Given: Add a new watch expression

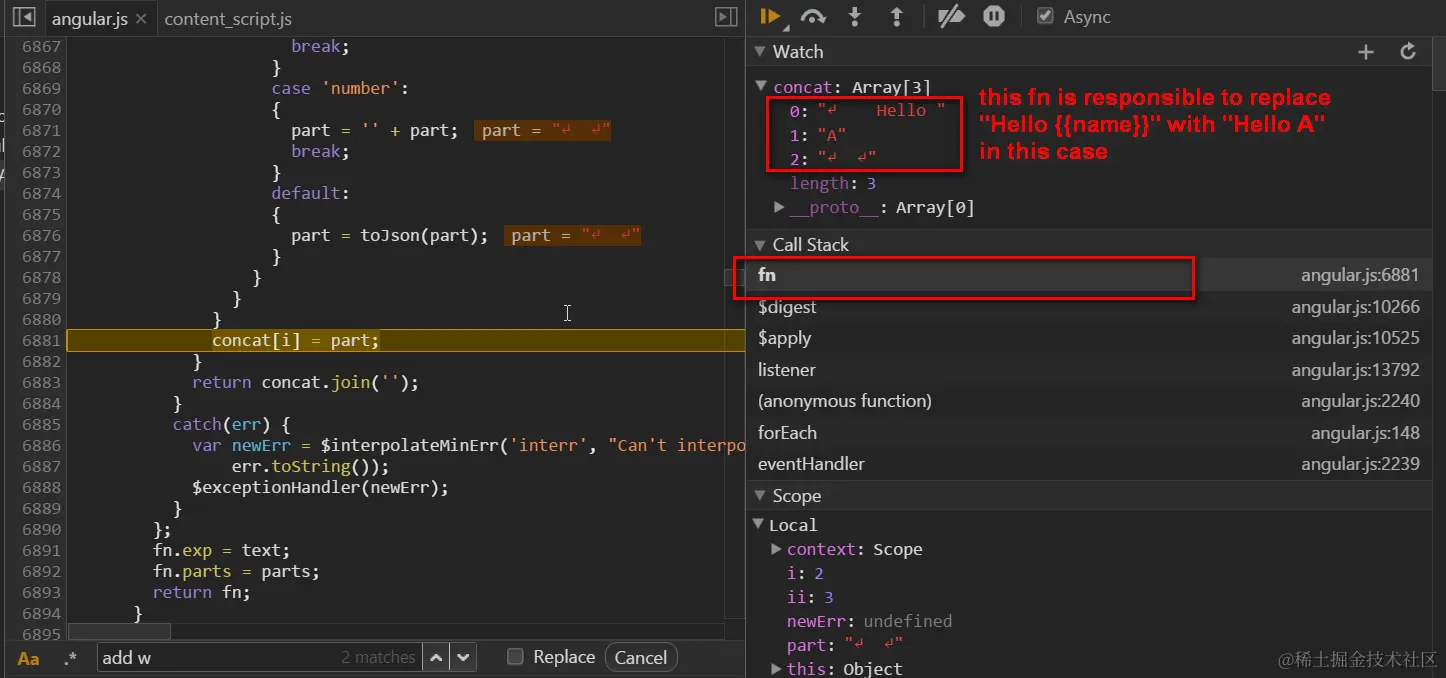Looking at the screenshot, I should tap(1366, 52).
